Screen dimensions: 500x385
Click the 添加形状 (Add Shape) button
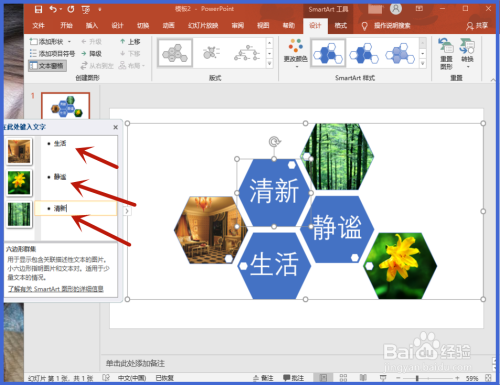[47, 42]
